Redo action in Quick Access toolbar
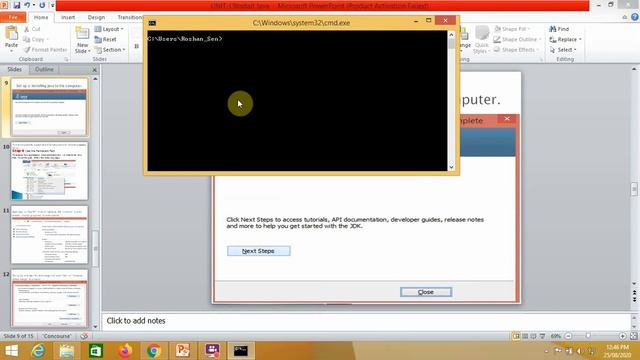Viewport: 640px width, 360px height. pos(42,5)
